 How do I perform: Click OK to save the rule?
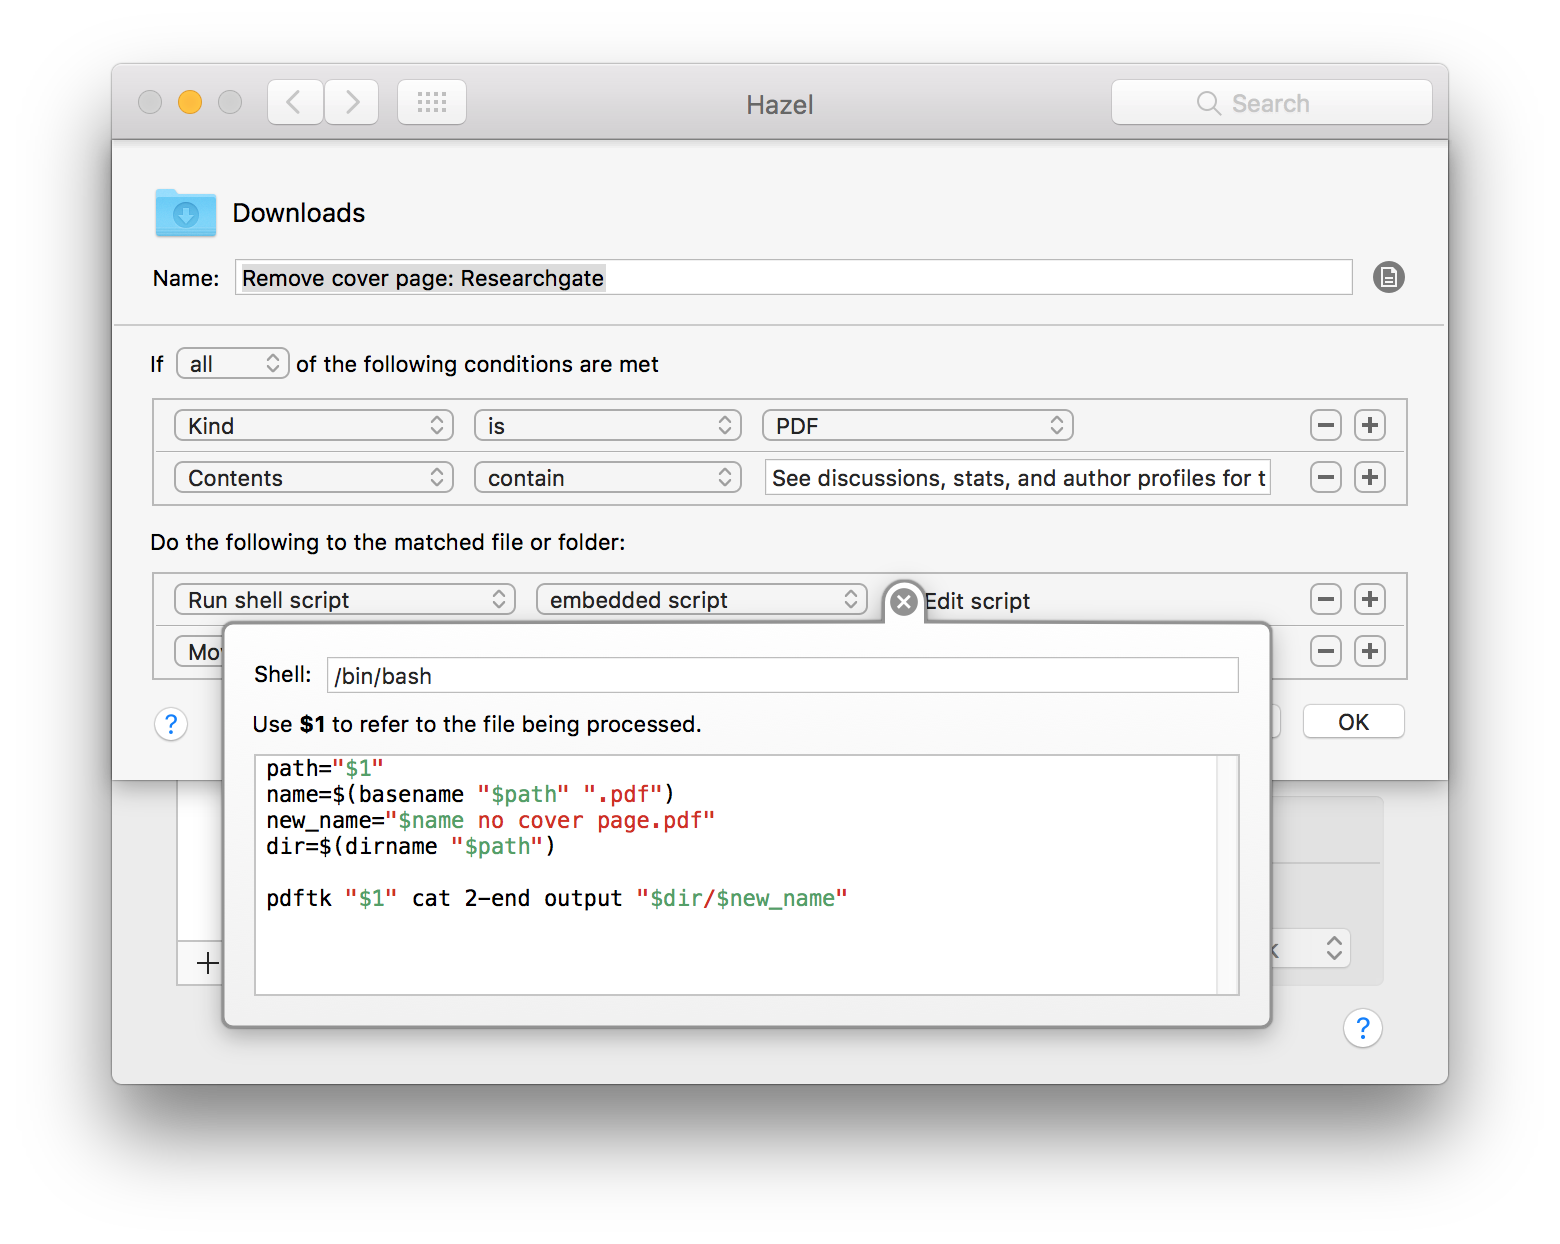(x=1354, y=722)
